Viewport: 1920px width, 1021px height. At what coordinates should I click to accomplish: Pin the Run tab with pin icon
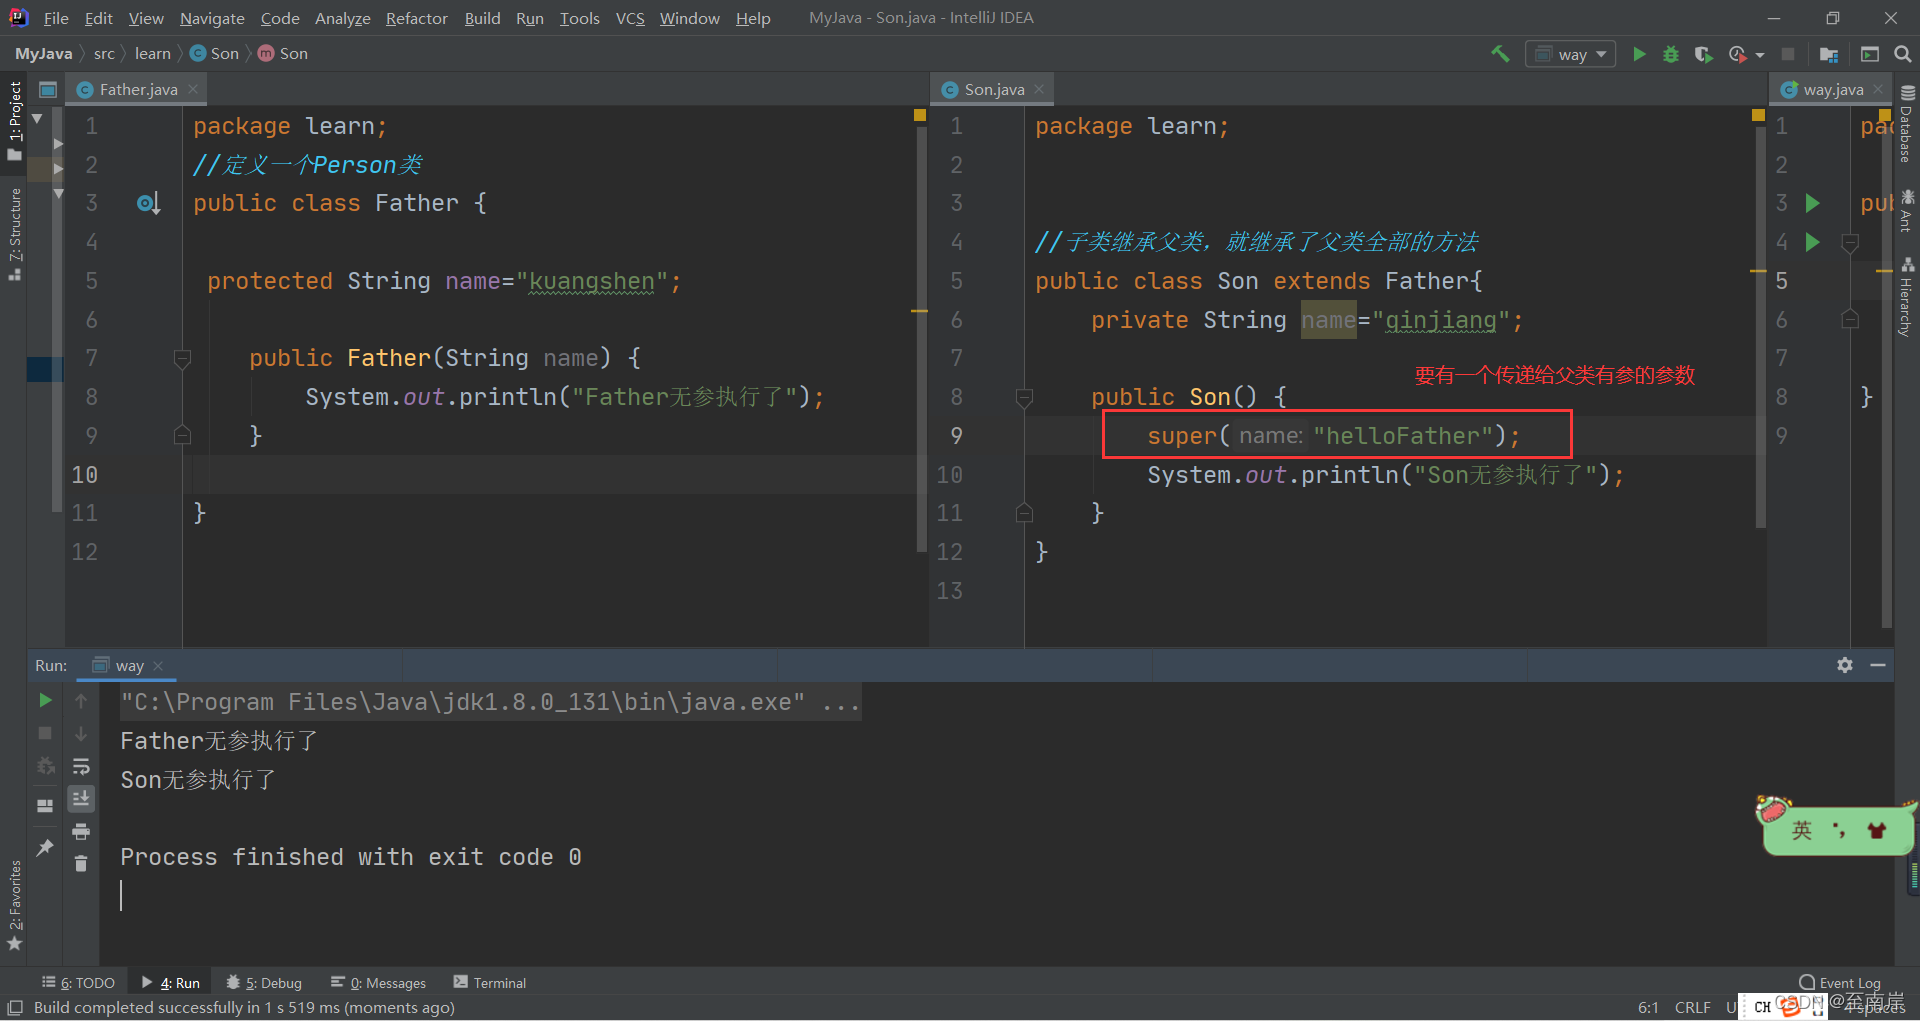[45, 847]
